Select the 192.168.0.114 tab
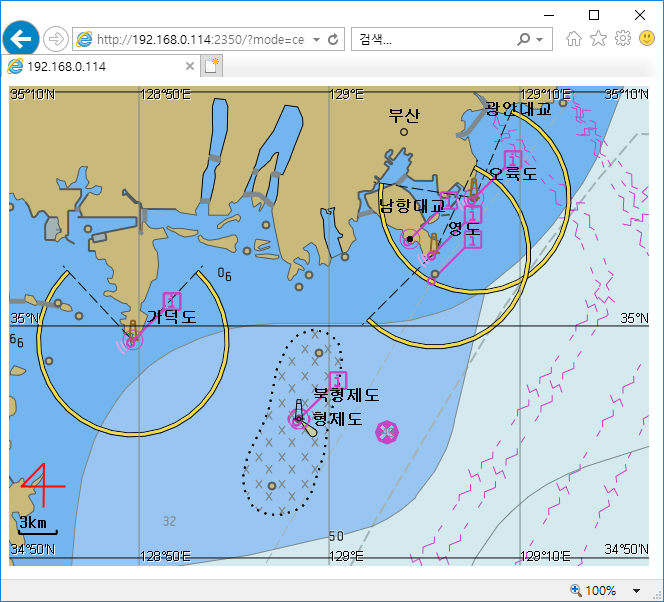664x602 pixels. [98, 66]
